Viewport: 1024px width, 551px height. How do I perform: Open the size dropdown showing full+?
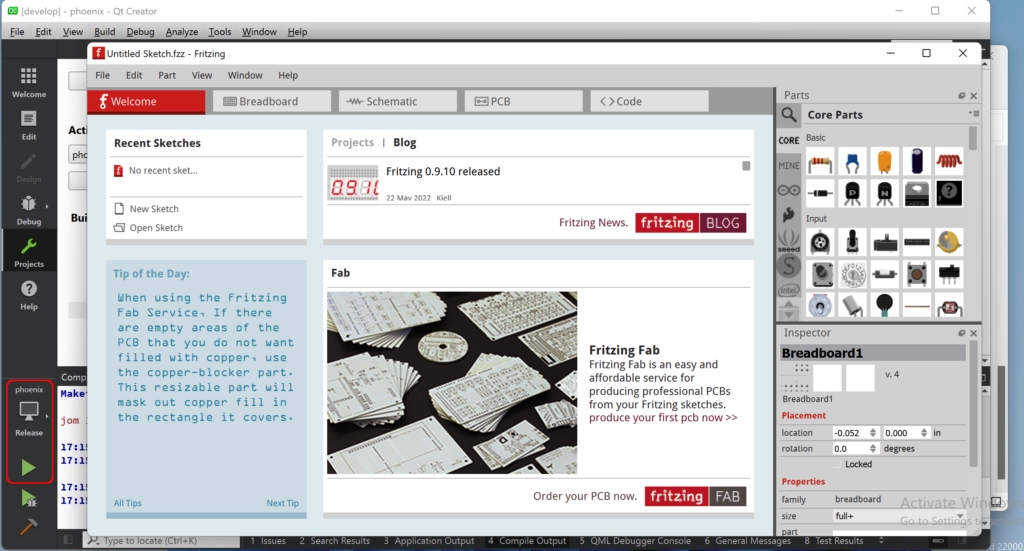click(900, 516)
